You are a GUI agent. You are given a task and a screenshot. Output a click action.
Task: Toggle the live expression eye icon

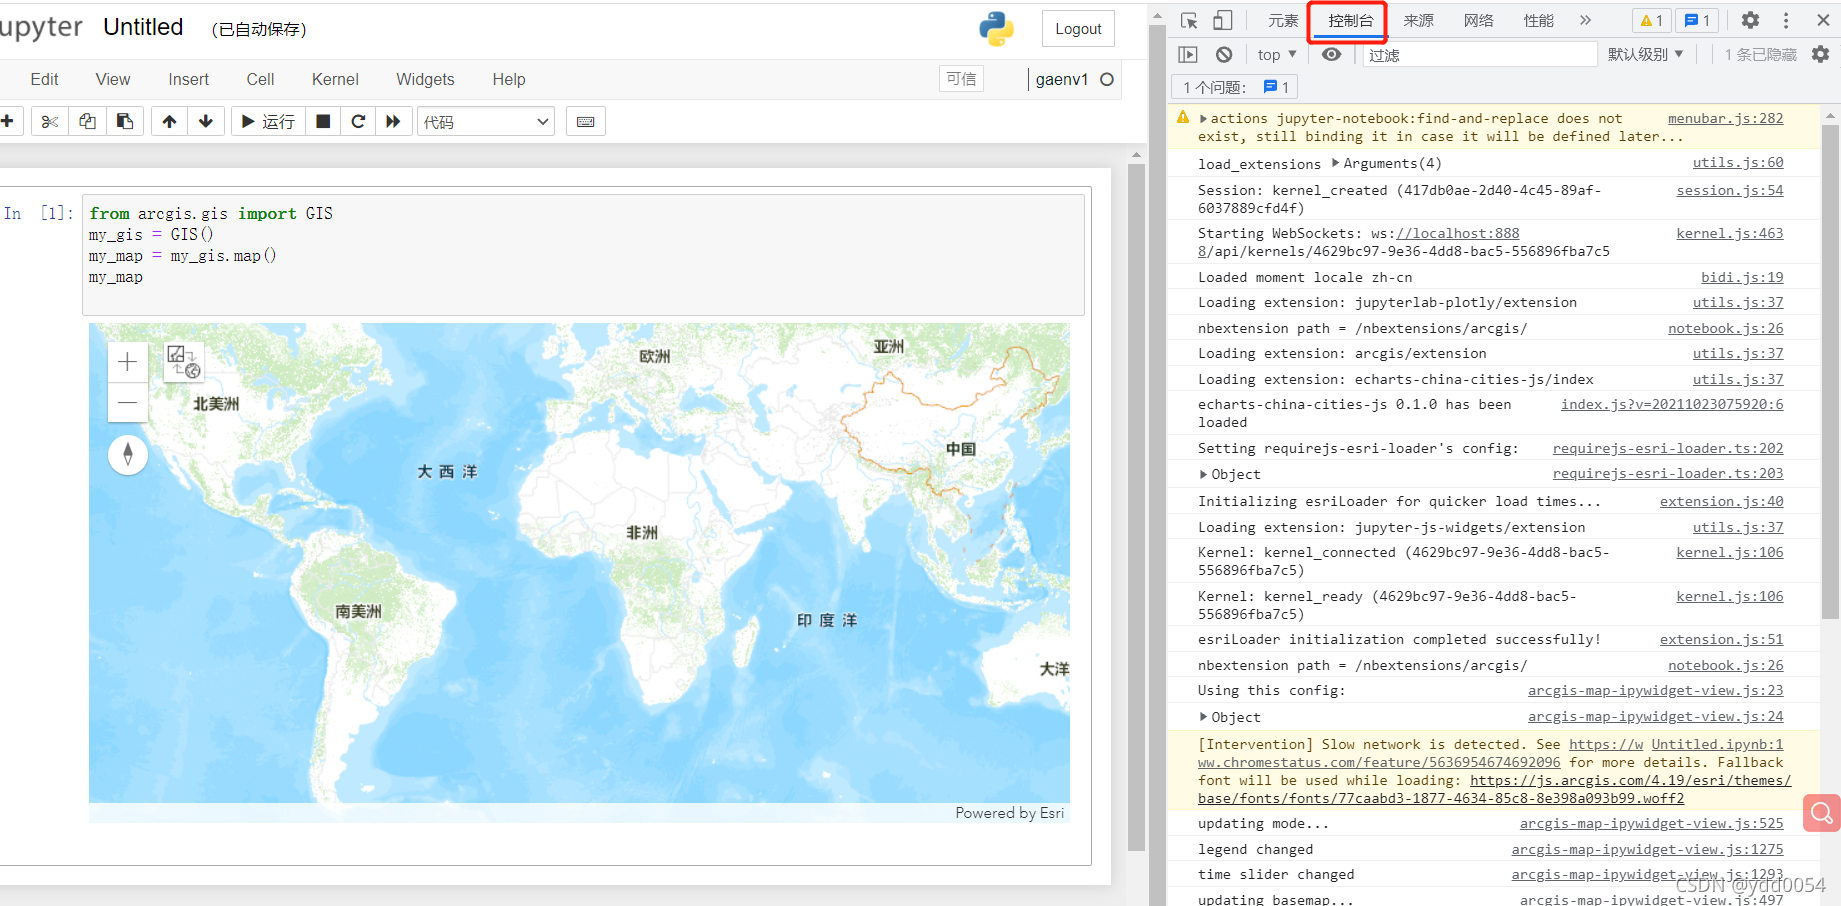coord(1331,54)
